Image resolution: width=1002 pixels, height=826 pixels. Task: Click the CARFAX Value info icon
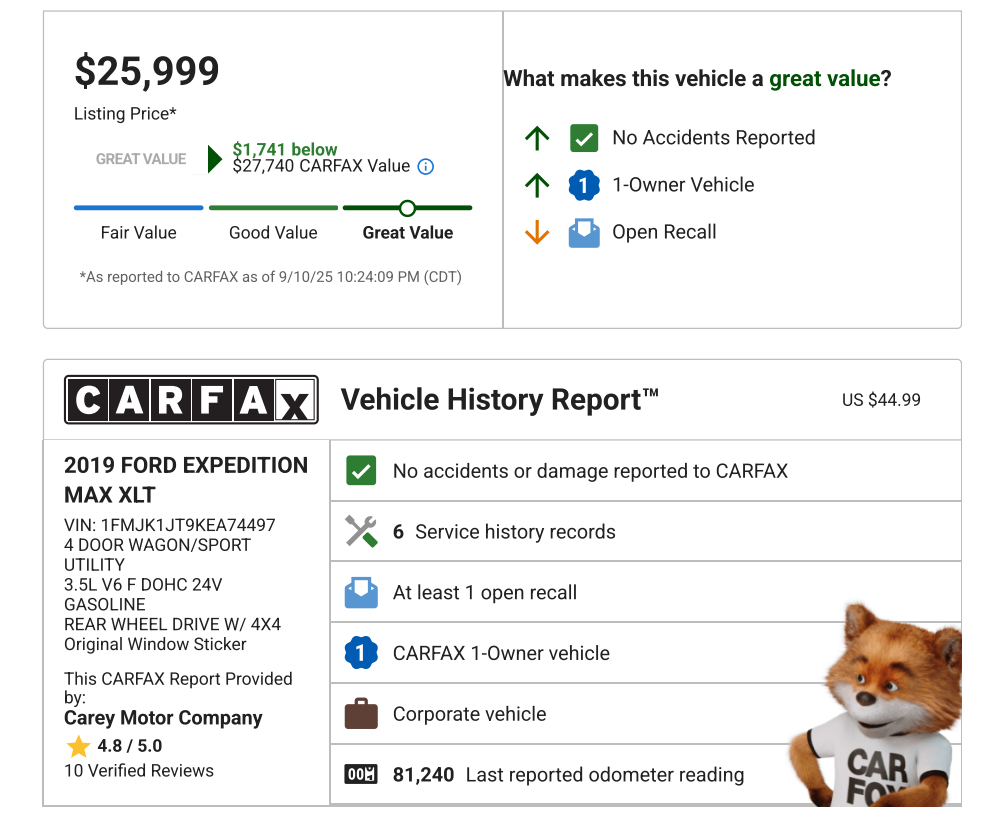pyautogui.click(x=425, y=167)
